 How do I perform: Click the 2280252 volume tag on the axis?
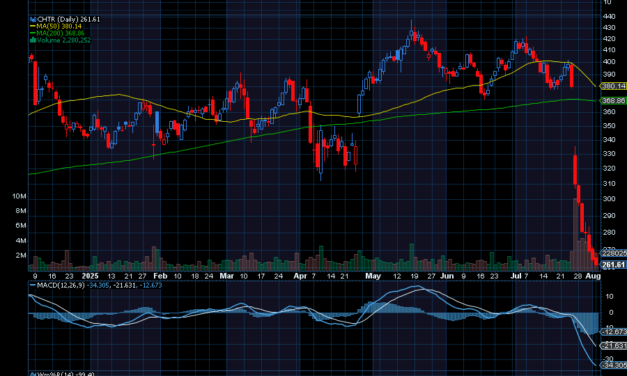point(614,253)
